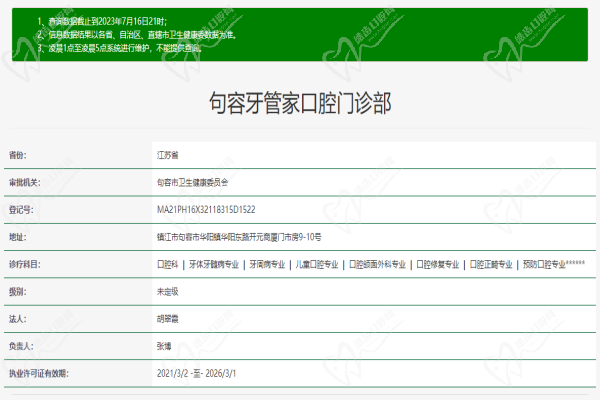Click 口腔正畸专业 in the department list
The width and height of the screenshot is (600, 400).
coord(491,264)
